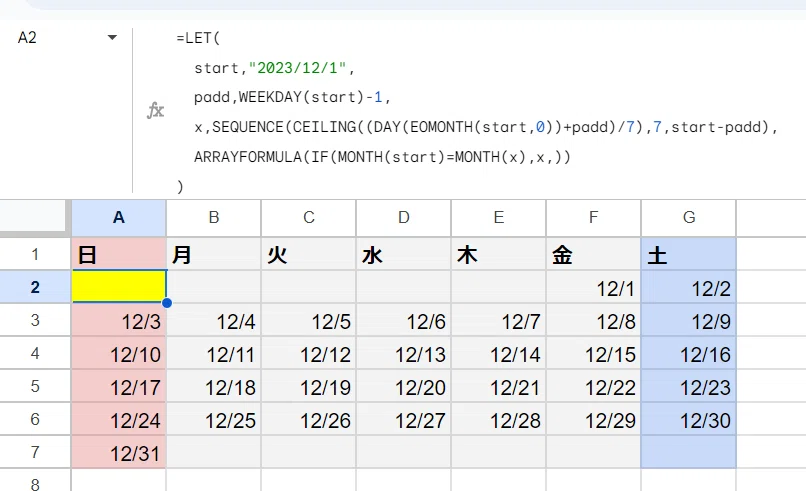
Task: Click the cell showing 12/4
Action: (214, 320)
